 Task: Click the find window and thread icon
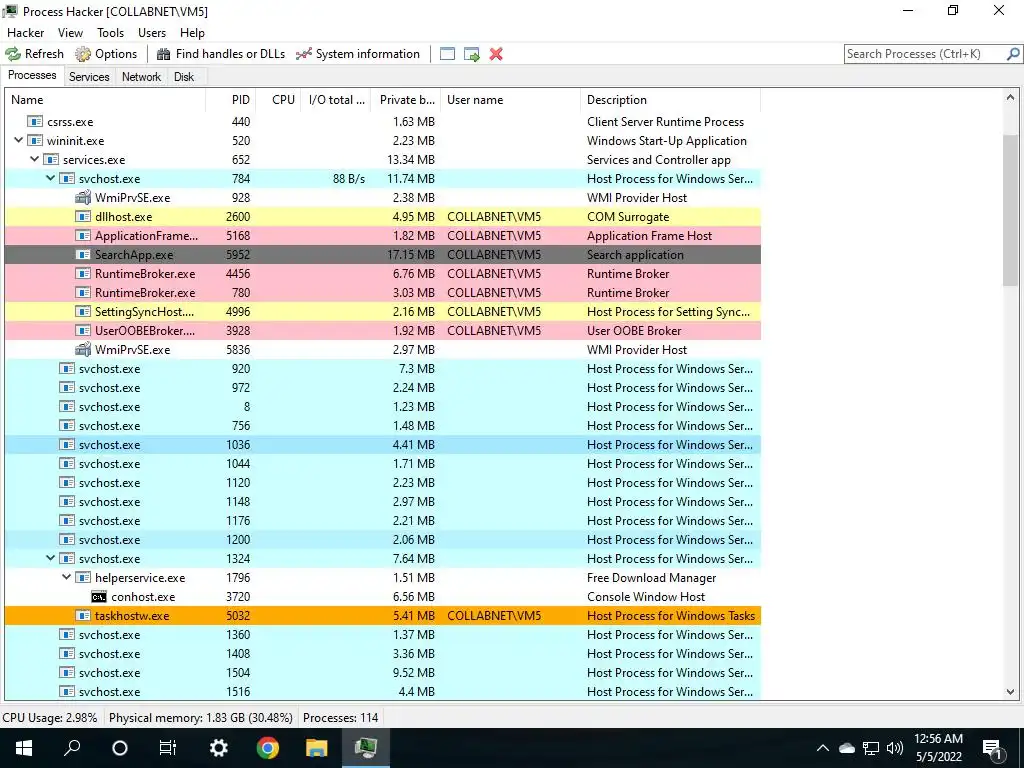pyautogui.click(x=472, y=54)
